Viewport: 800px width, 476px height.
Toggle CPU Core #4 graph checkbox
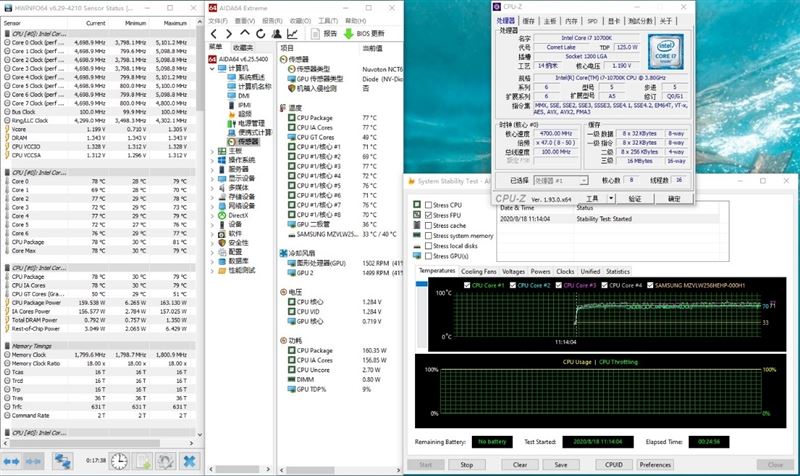(605, 285)
